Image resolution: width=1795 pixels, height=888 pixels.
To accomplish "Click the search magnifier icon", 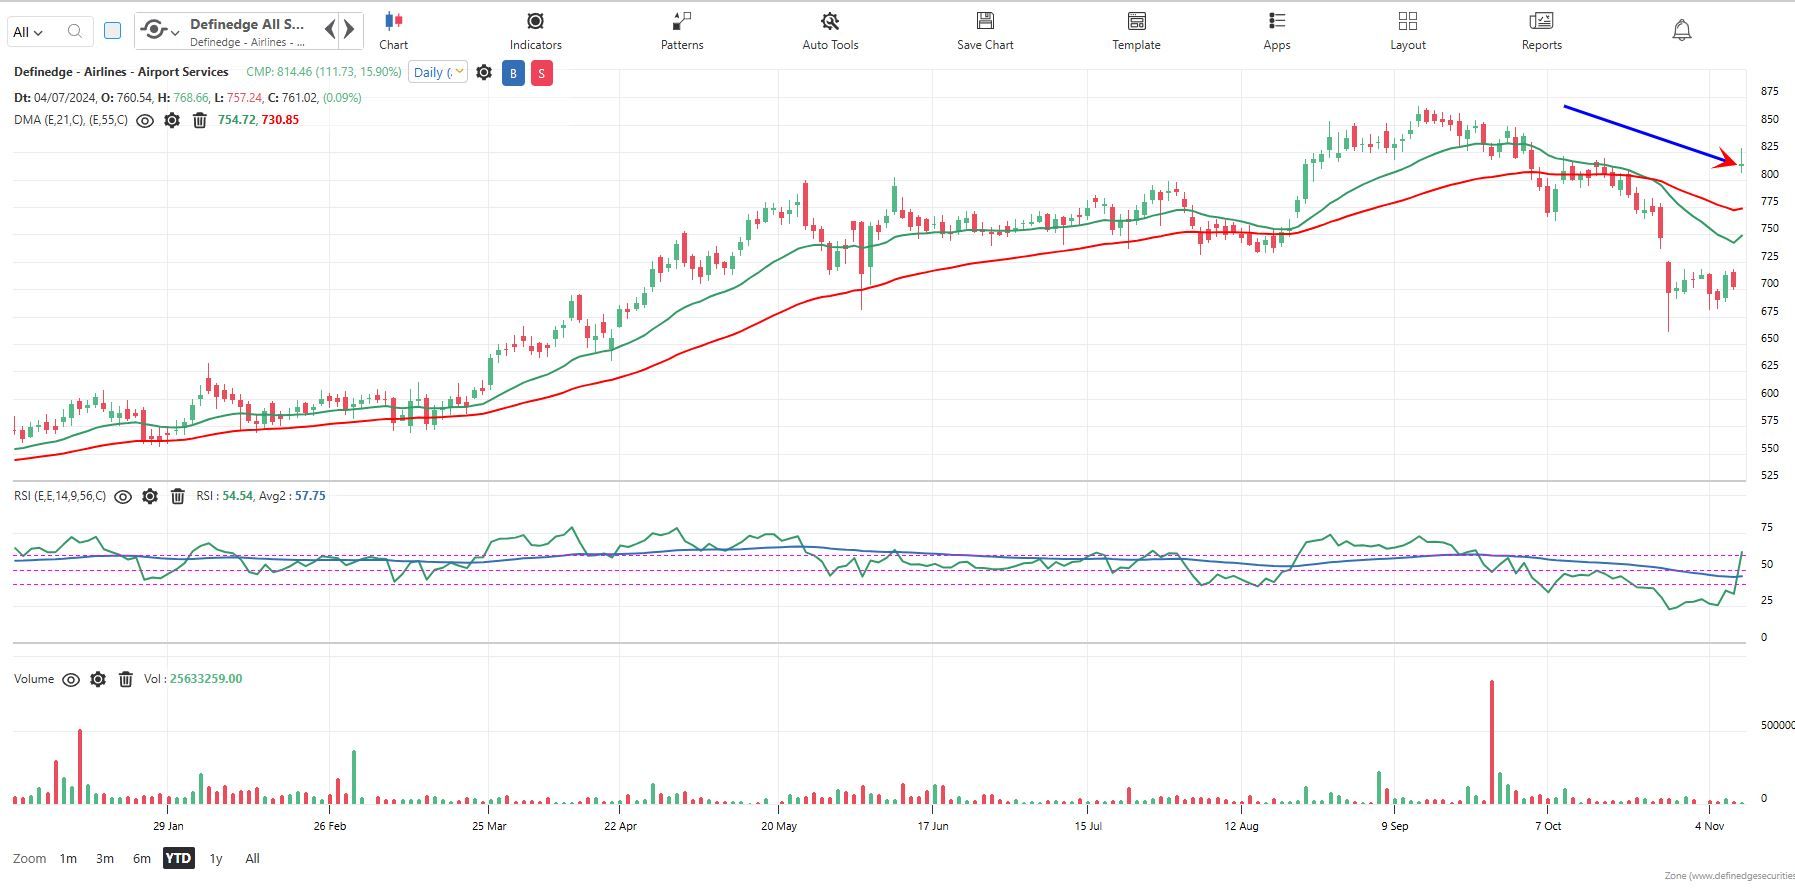I will point(75,31).
